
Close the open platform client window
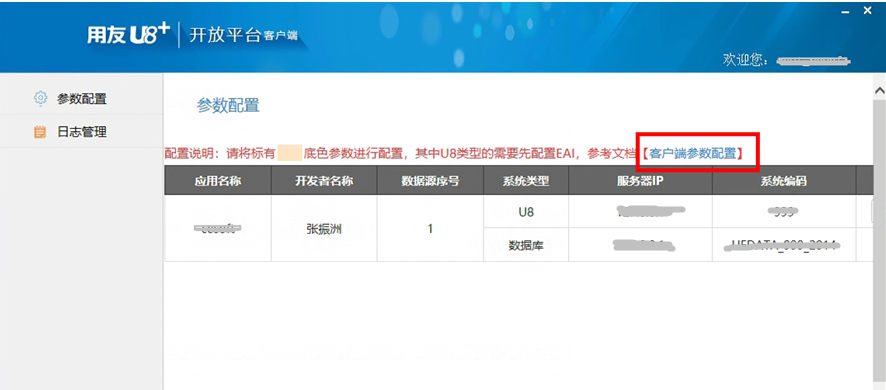tap(867, 10)
